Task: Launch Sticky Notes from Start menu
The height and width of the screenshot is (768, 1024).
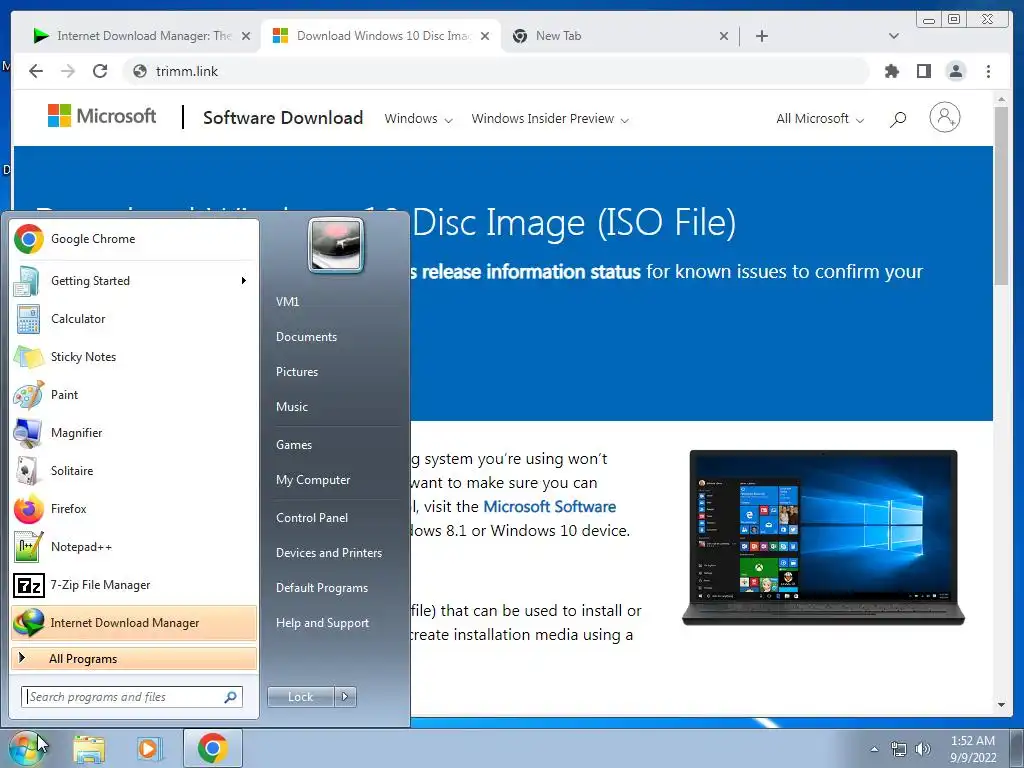Action: click(134, 357)
